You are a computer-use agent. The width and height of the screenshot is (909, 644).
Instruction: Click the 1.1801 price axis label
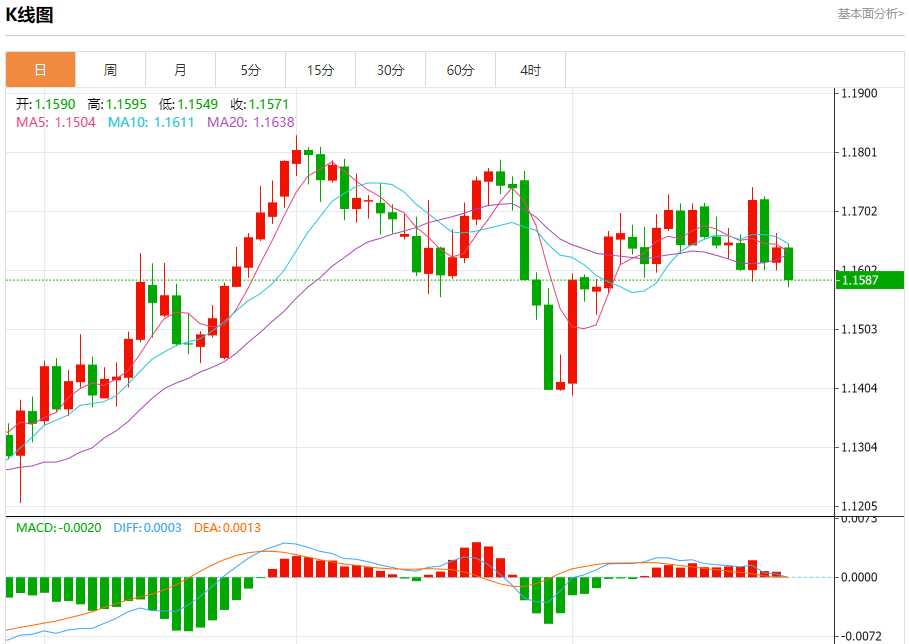pos(859,152)
